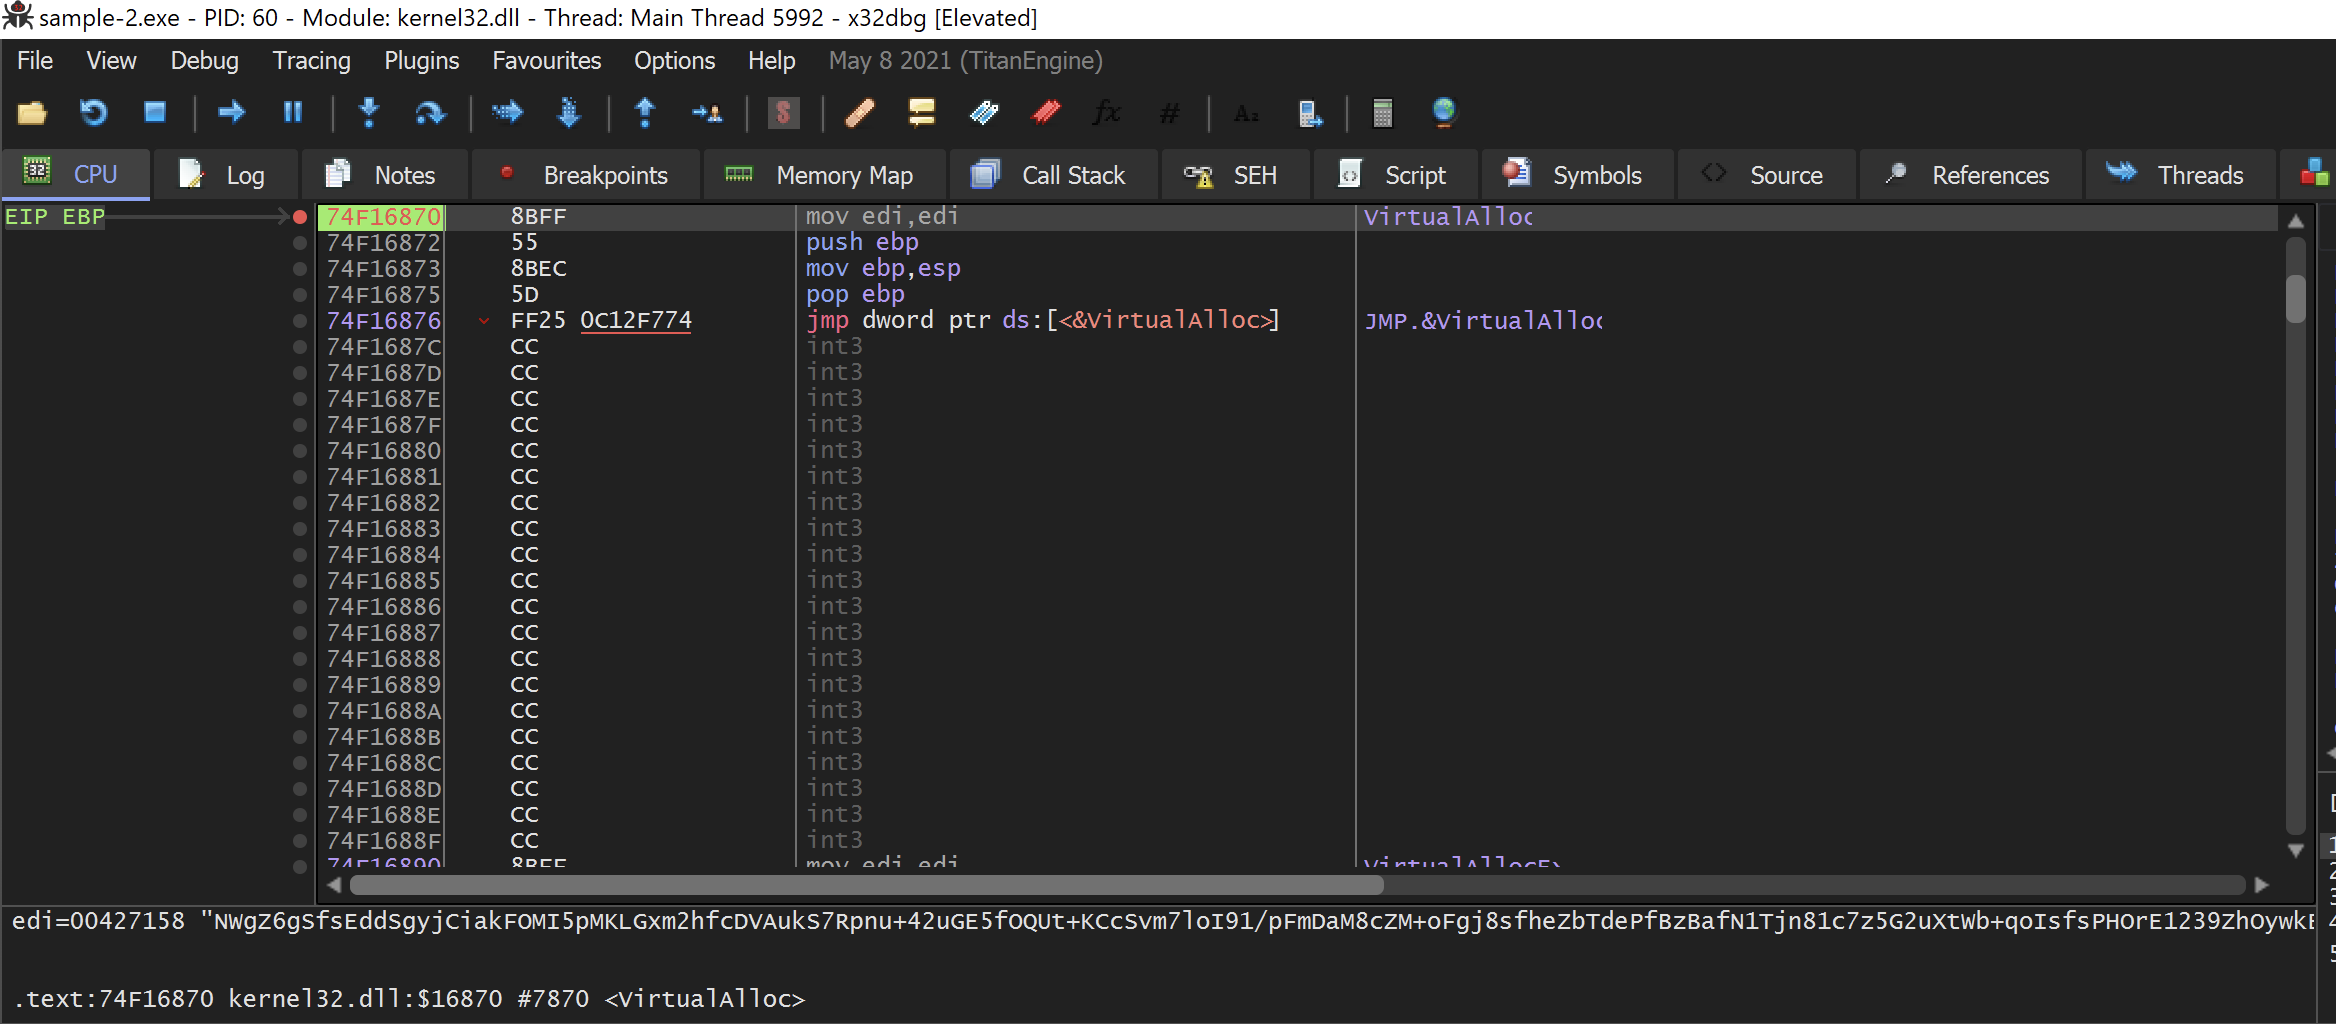The image size is (2336, 1024).
Task: Execute till return with the up-arrow icon
Action: [645, 113]
